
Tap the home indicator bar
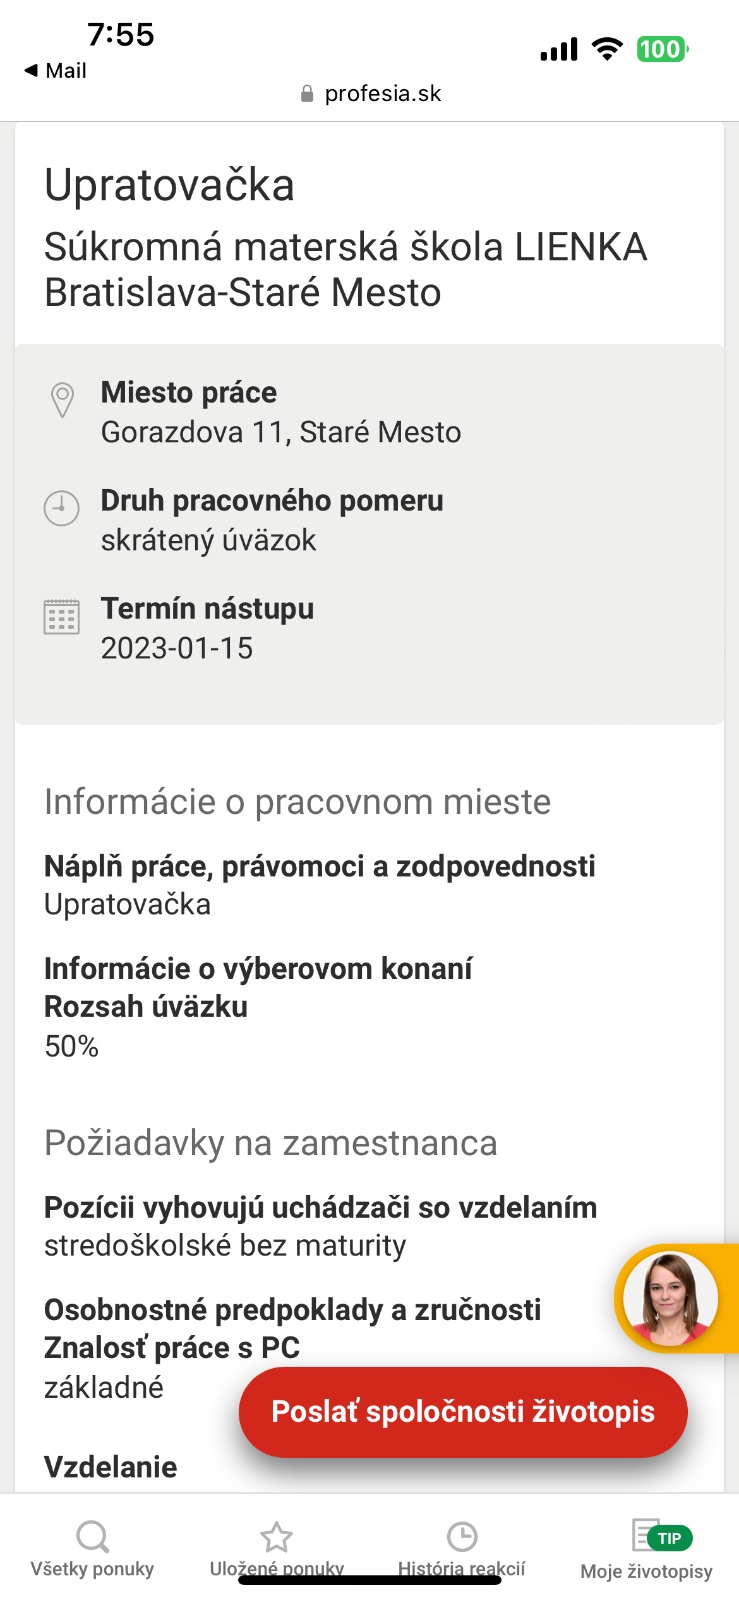click(369, 1580)
